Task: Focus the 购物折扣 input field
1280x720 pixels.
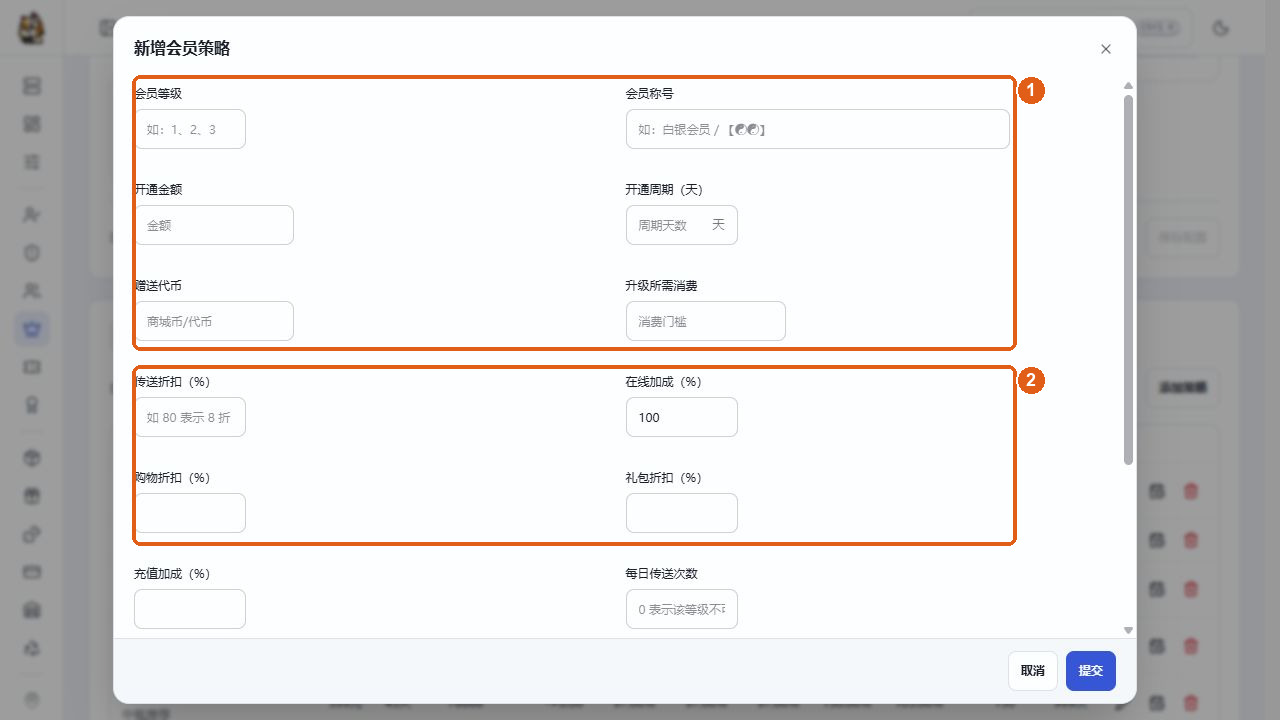Action: click(190, 513)
